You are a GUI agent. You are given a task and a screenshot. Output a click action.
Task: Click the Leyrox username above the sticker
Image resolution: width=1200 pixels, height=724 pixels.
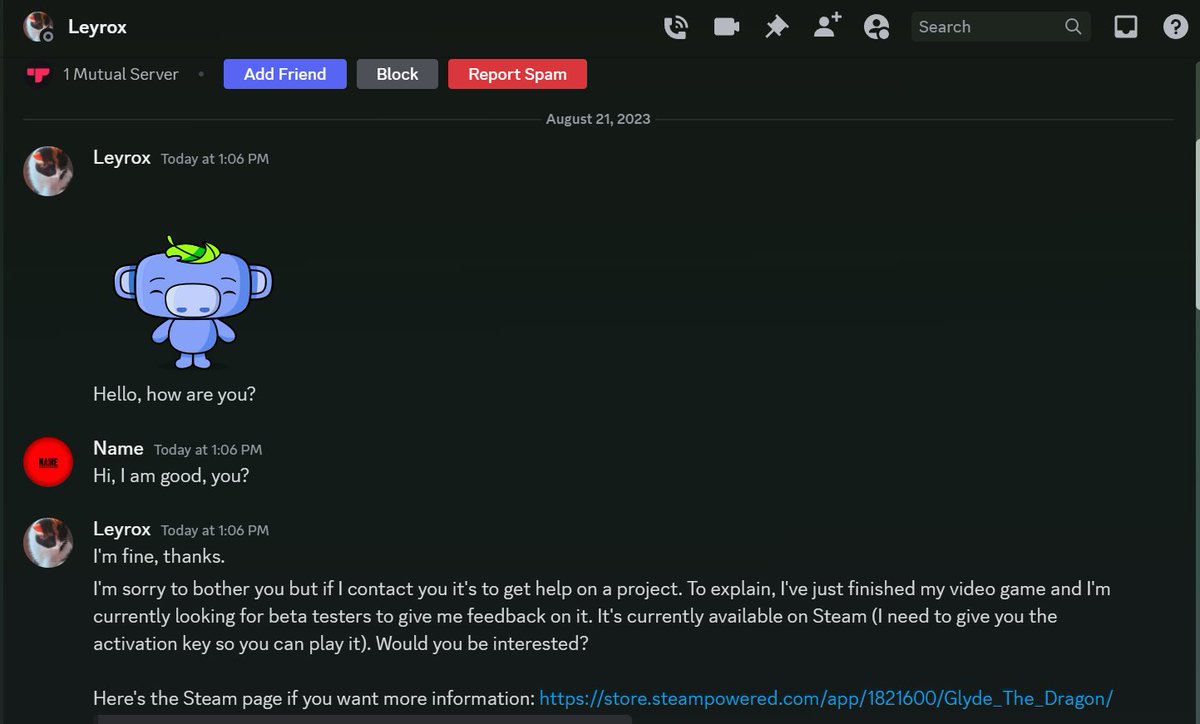pos(122,158)
